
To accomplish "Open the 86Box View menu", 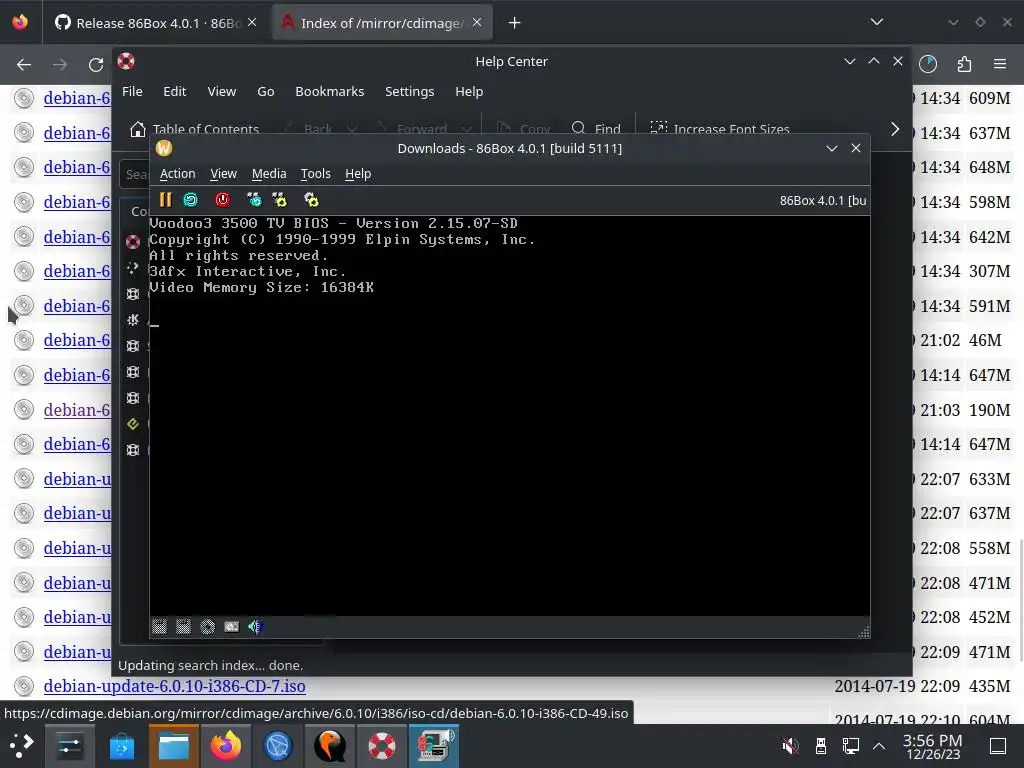I will pos(223,174).
